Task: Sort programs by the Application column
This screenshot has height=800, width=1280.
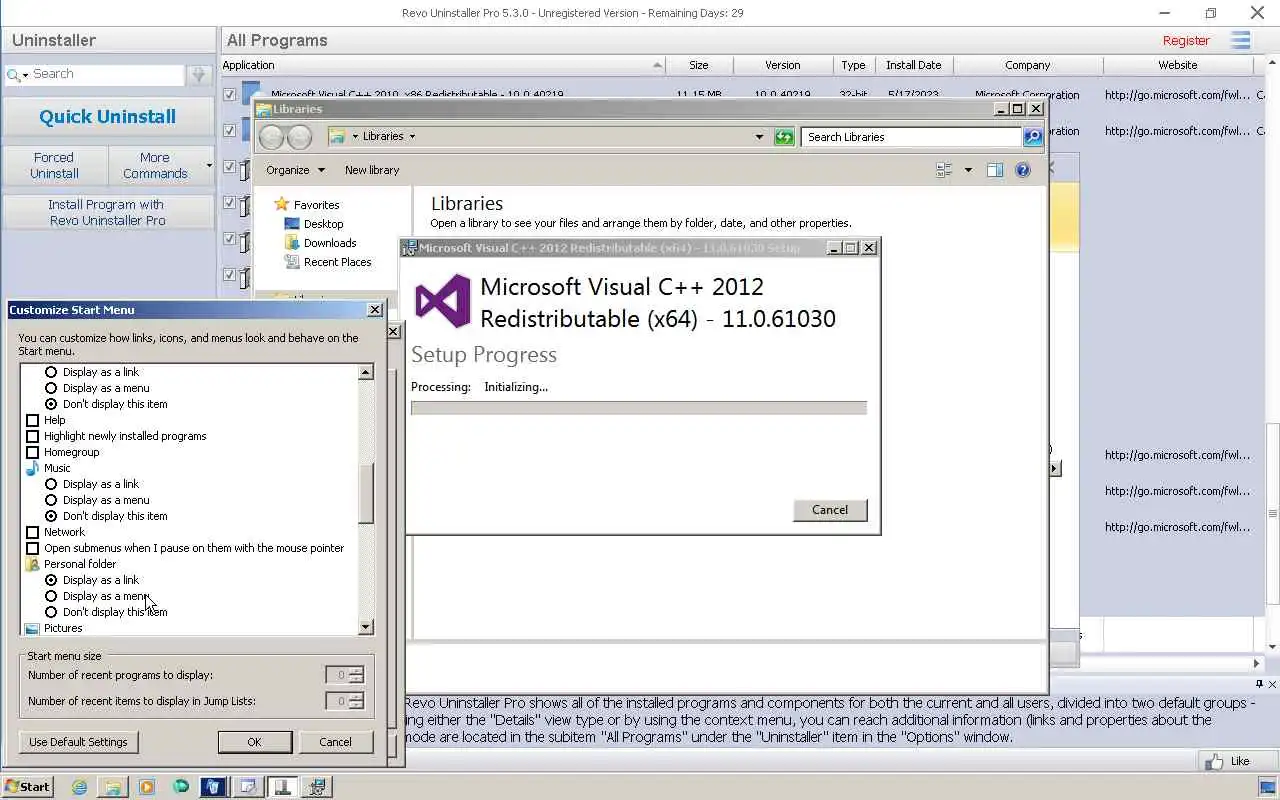Action: pyautogui.click(x=443, y=65)
